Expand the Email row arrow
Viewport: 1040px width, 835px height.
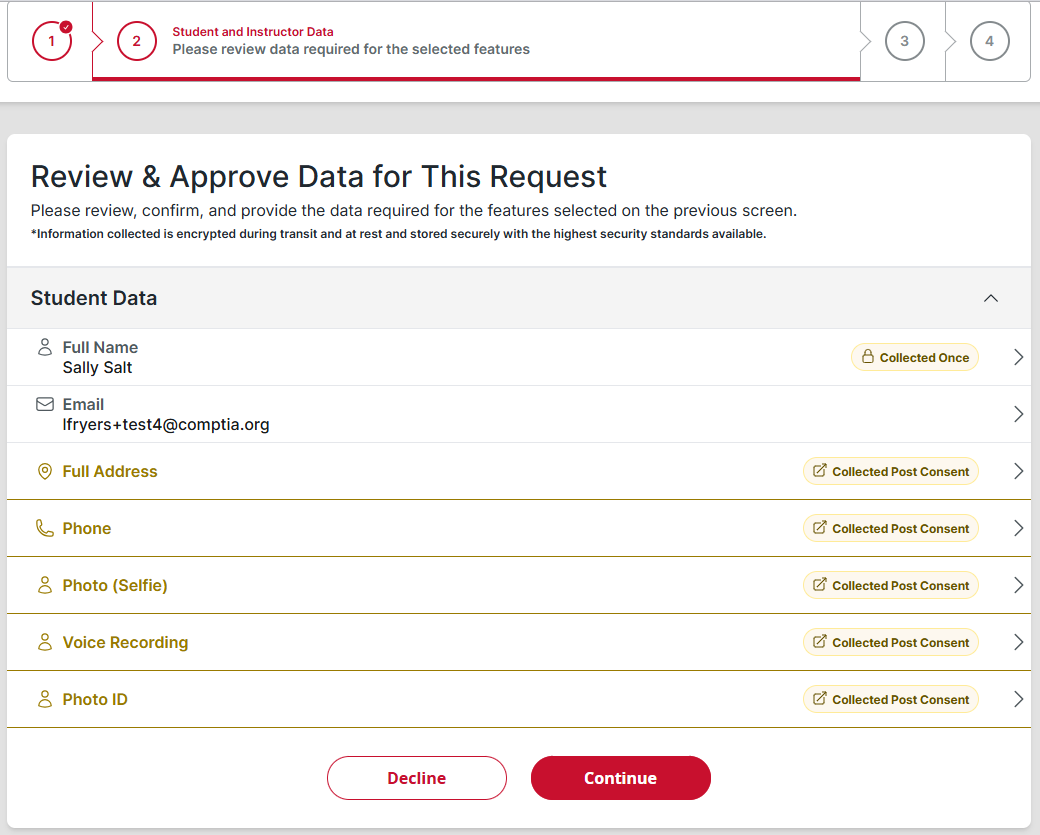coord(1019,415)
